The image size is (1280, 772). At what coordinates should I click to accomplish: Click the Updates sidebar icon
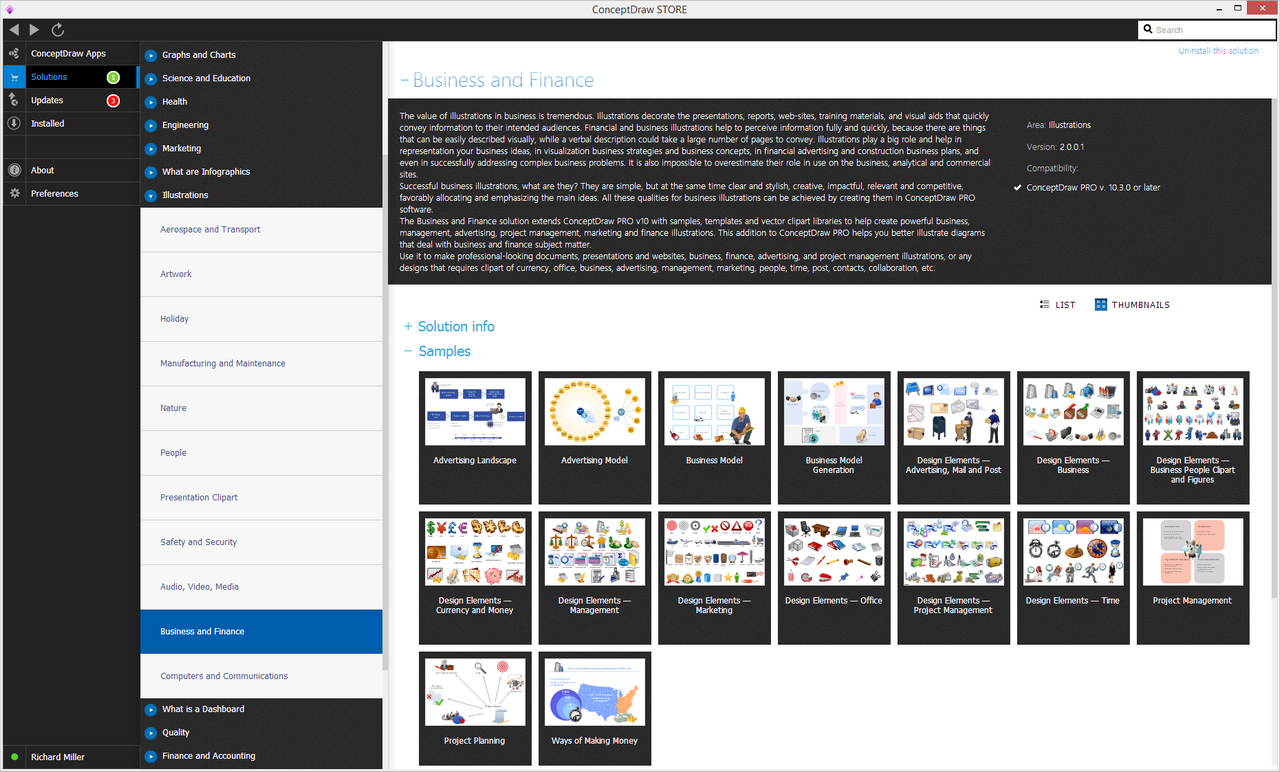pos(14,100)
